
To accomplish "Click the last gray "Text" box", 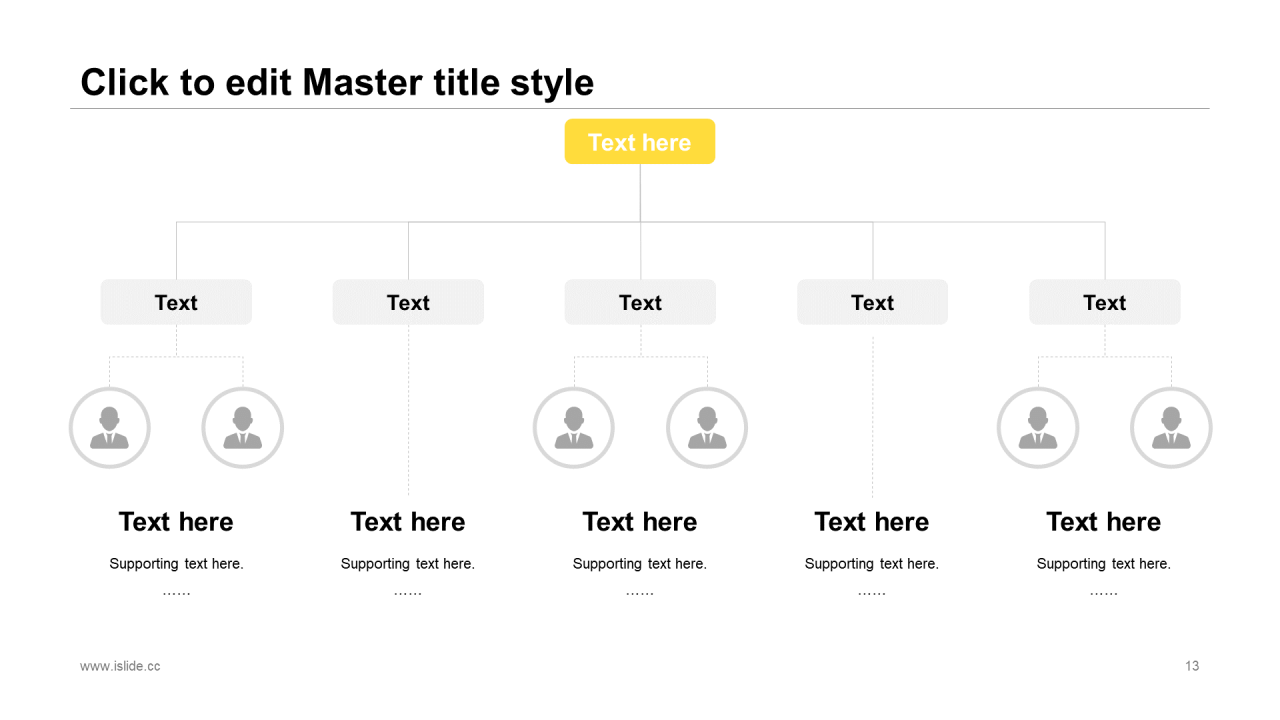I will (x=1105, y=302).
